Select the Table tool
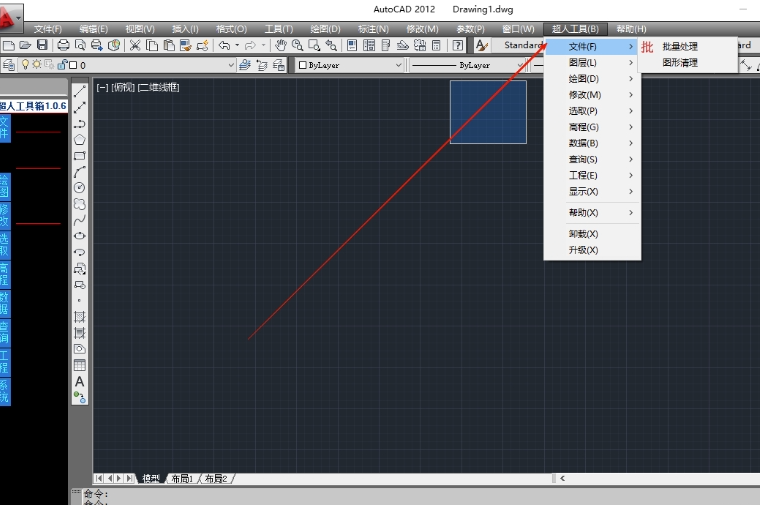 [79, 365]
